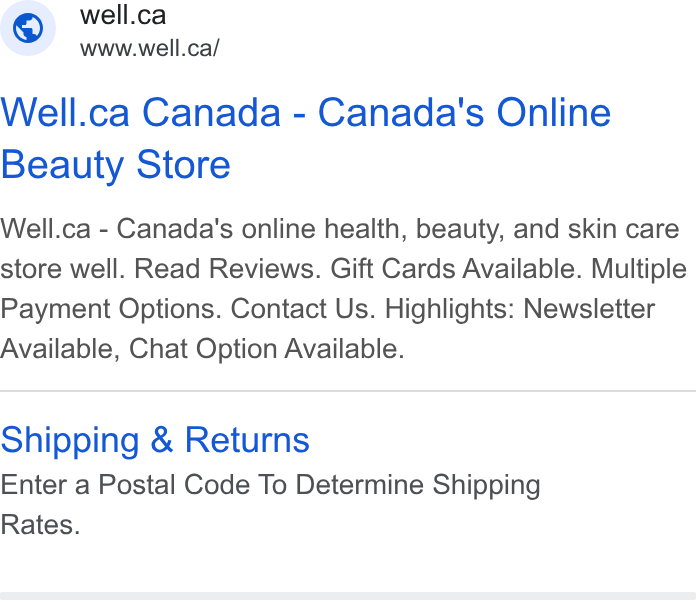Click the globe favicon beside well.ca
Screen dimensions: 696x600
pos(28,28)
